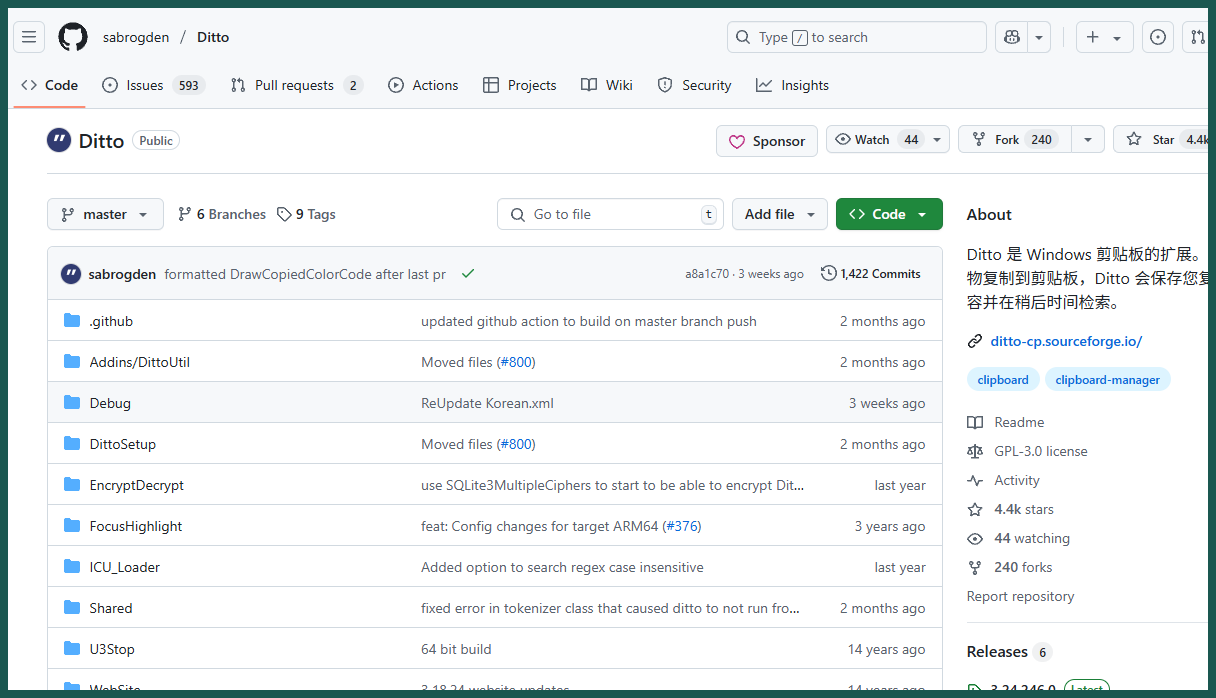Open the Addins/DittoUtil folder

(x=140, y=362)
